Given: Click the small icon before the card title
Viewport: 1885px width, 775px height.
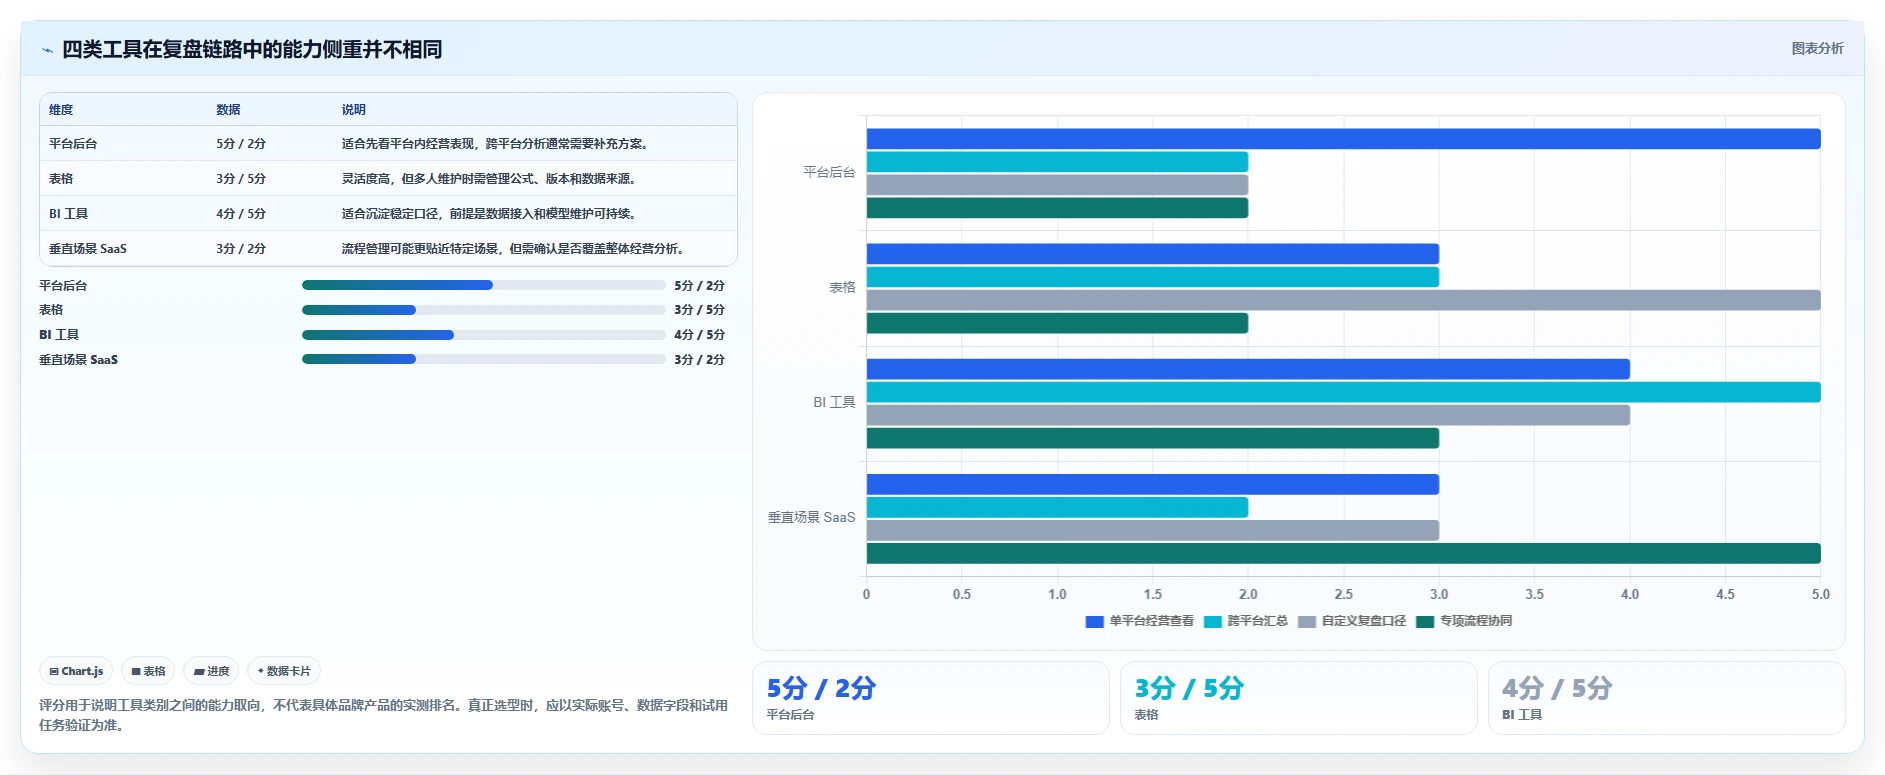Looking at the screenshot, I should [x=47, y=50].
